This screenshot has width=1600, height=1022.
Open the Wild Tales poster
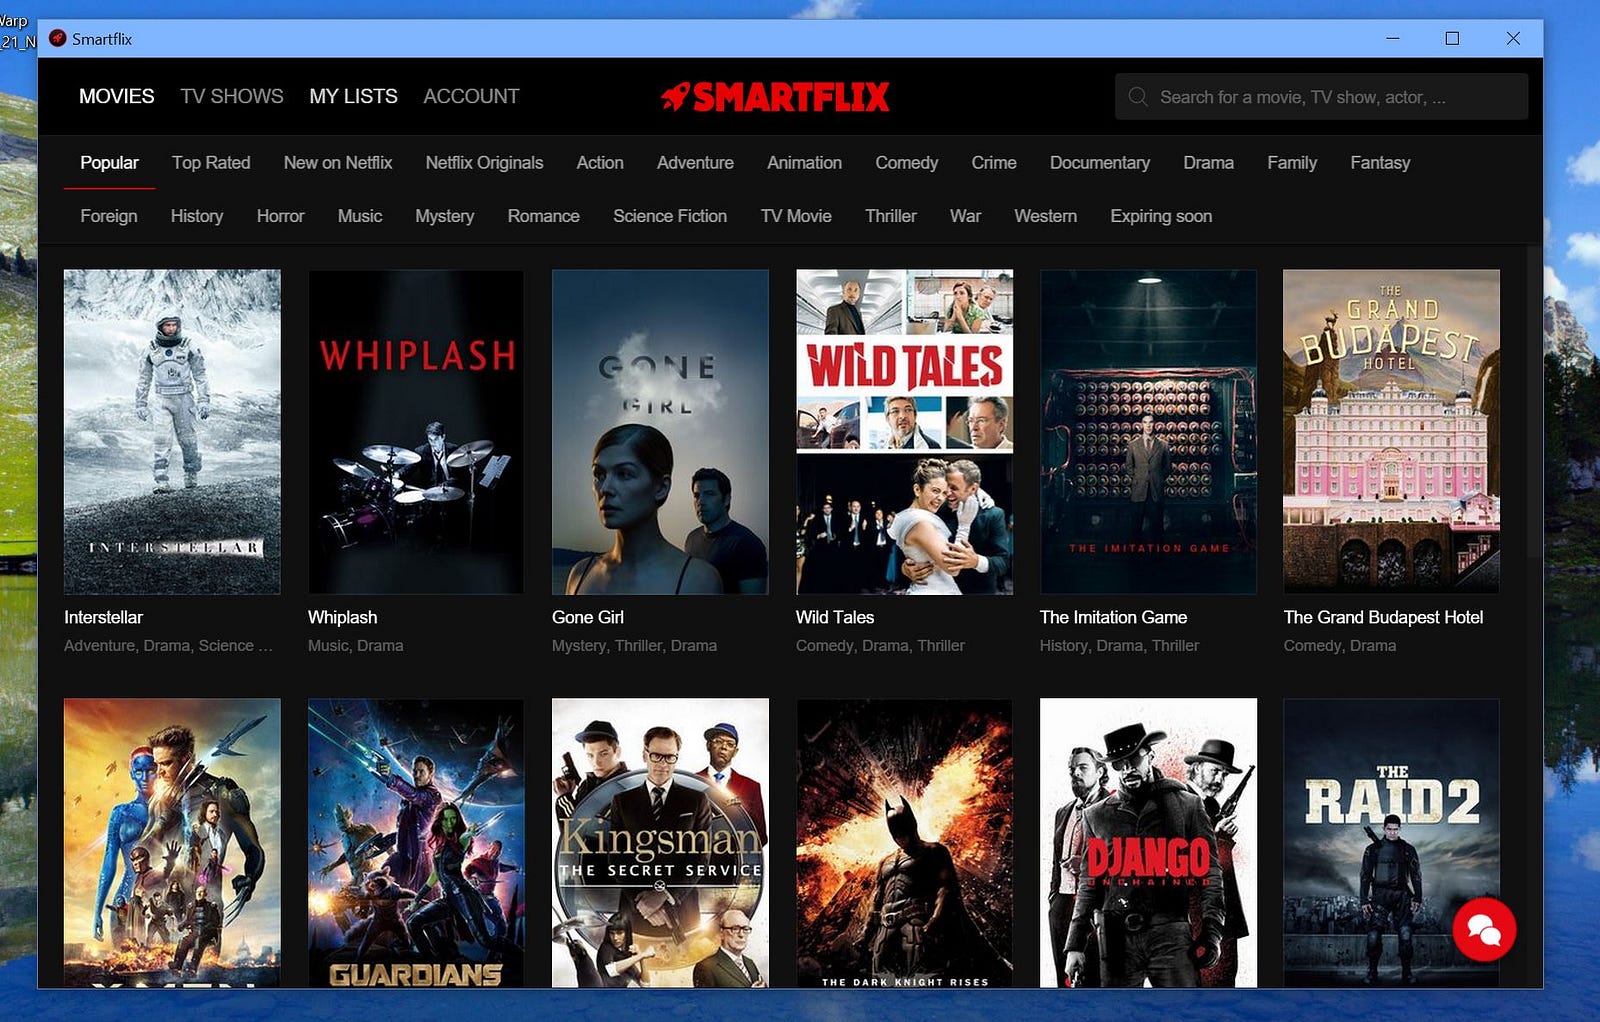[x=904, y=432]
